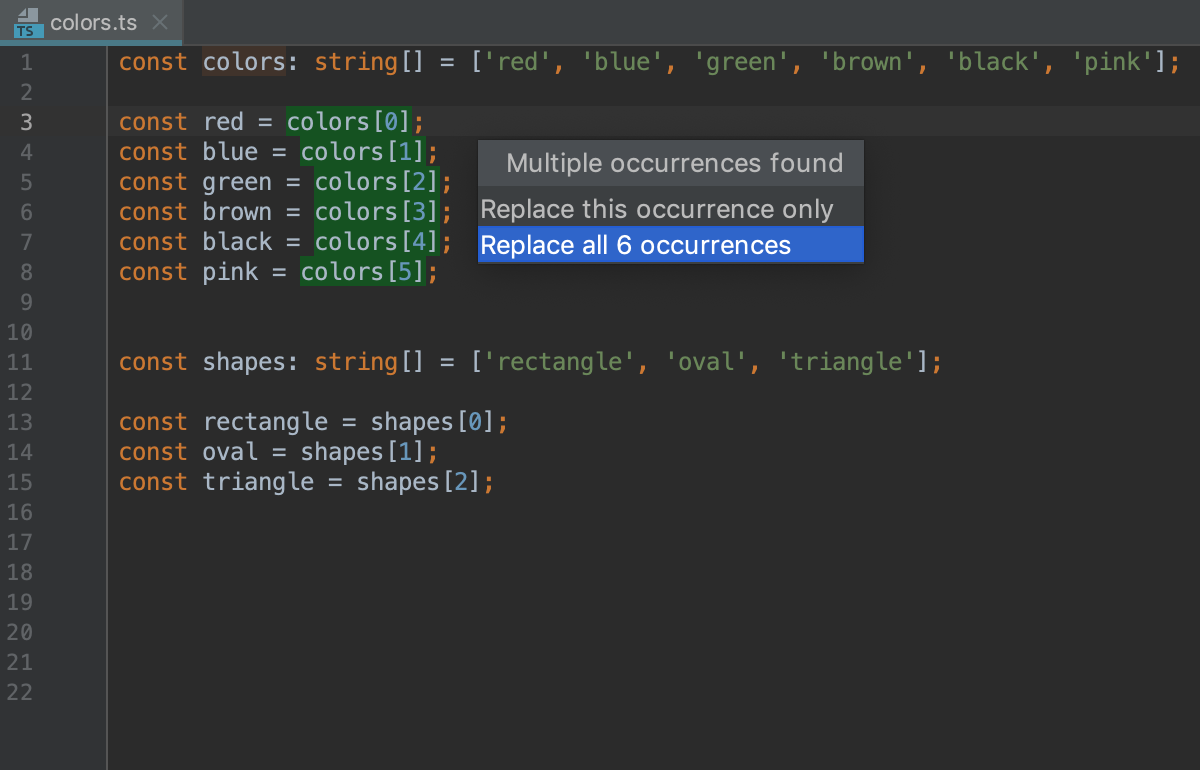Click the string[] type annotation on line 11
This screenshot has width=1200, height=770.
tap(369, 362)
